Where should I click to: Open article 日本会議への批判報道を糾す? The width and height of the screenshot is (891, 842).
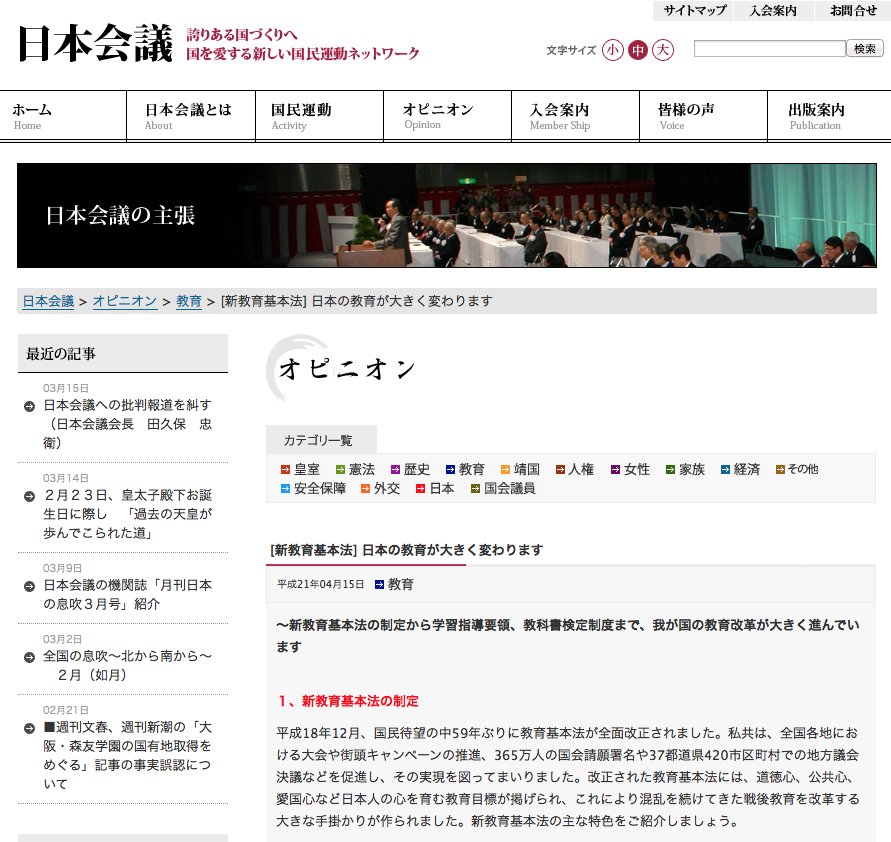coord(127,424)
